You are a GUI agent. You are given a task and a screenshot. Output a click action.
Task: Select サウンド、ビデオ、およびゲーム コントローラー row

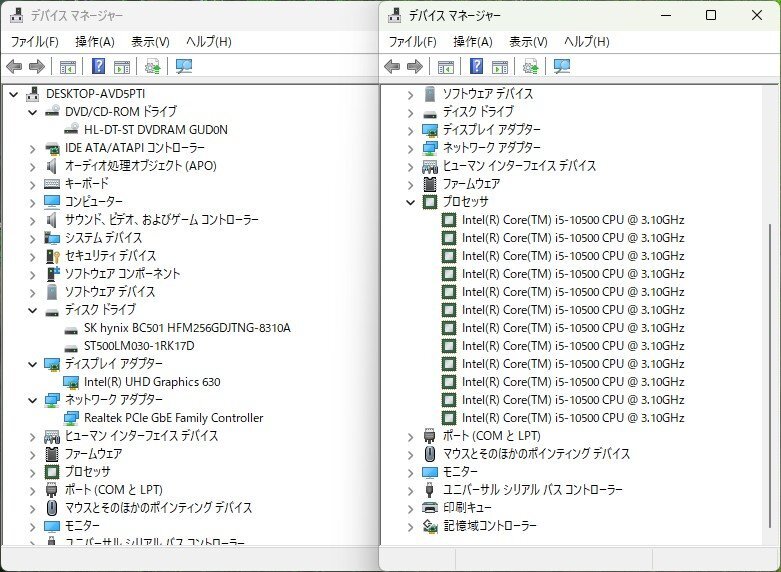click(x=161, y=219)
